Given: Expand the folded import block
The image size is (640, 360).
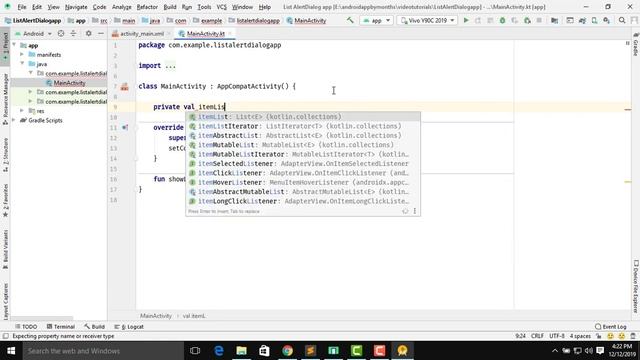Looking at the screenshot, I should [171, 66].
